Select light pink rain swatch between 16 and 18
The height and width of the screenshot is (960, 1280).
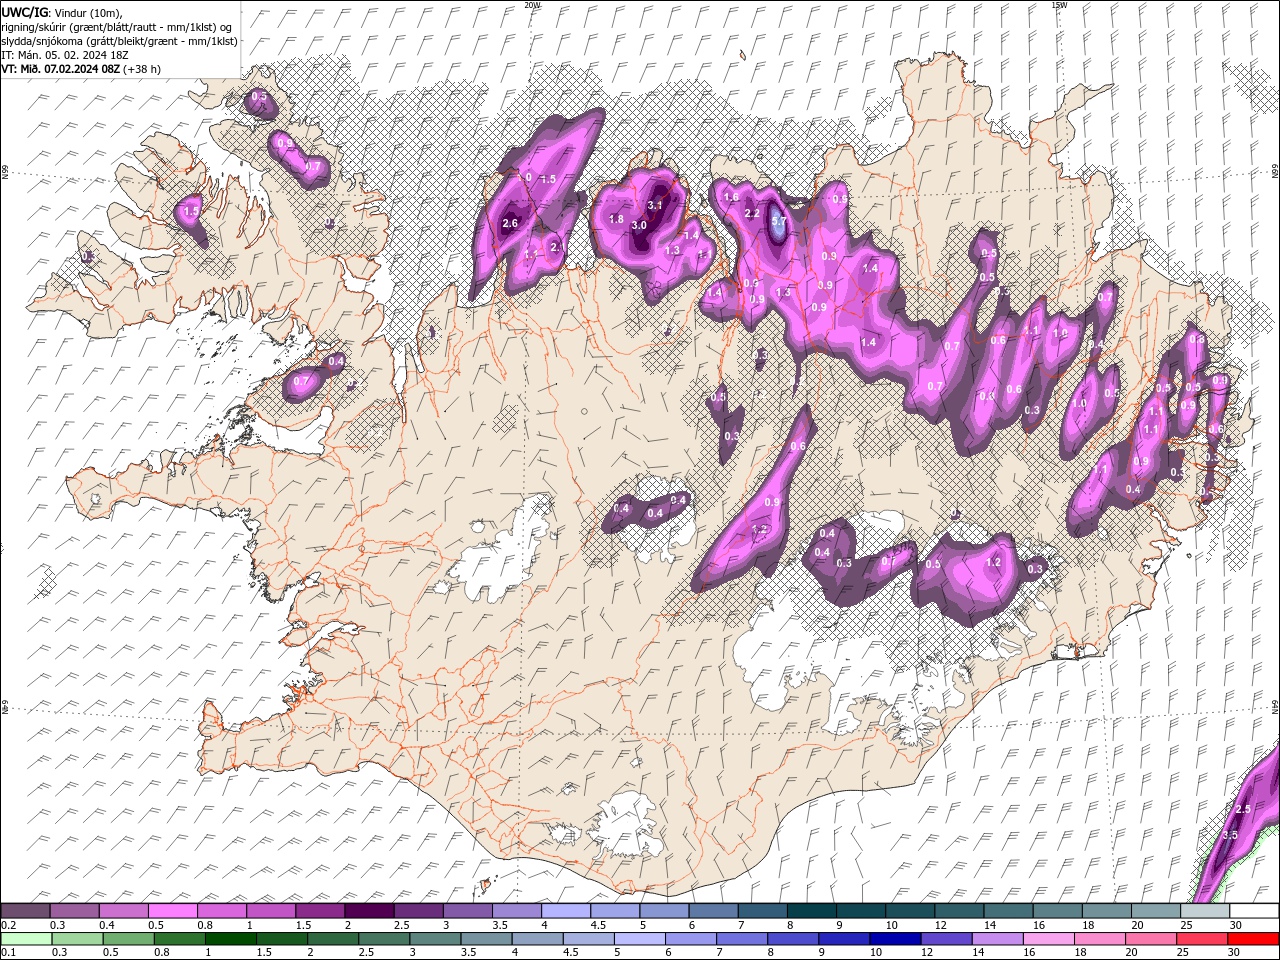click(1049, 939)
